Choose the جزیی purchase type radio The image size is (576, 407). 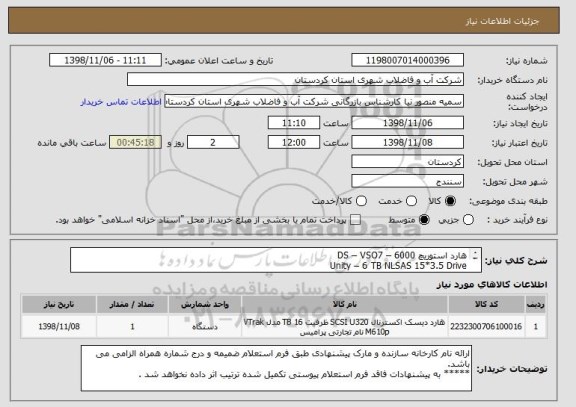point(468,220)
